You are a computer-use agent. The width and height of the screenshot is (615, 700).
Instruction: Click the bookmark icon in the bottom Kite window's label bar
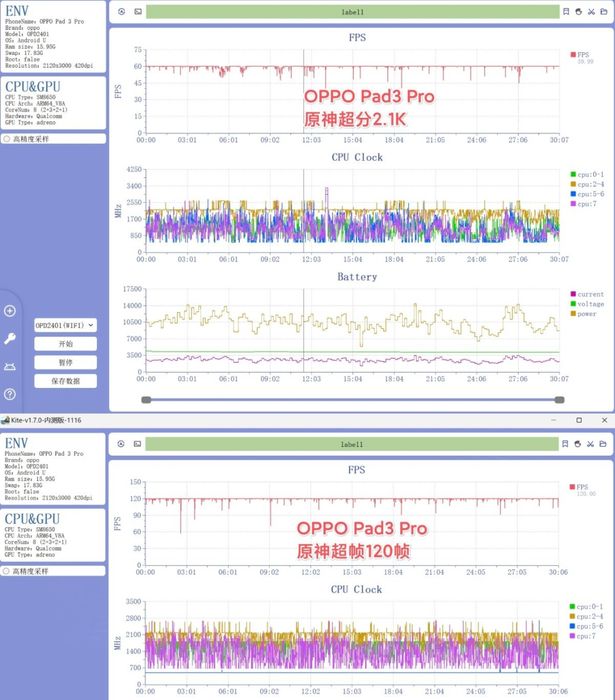[x=565, y=444]
